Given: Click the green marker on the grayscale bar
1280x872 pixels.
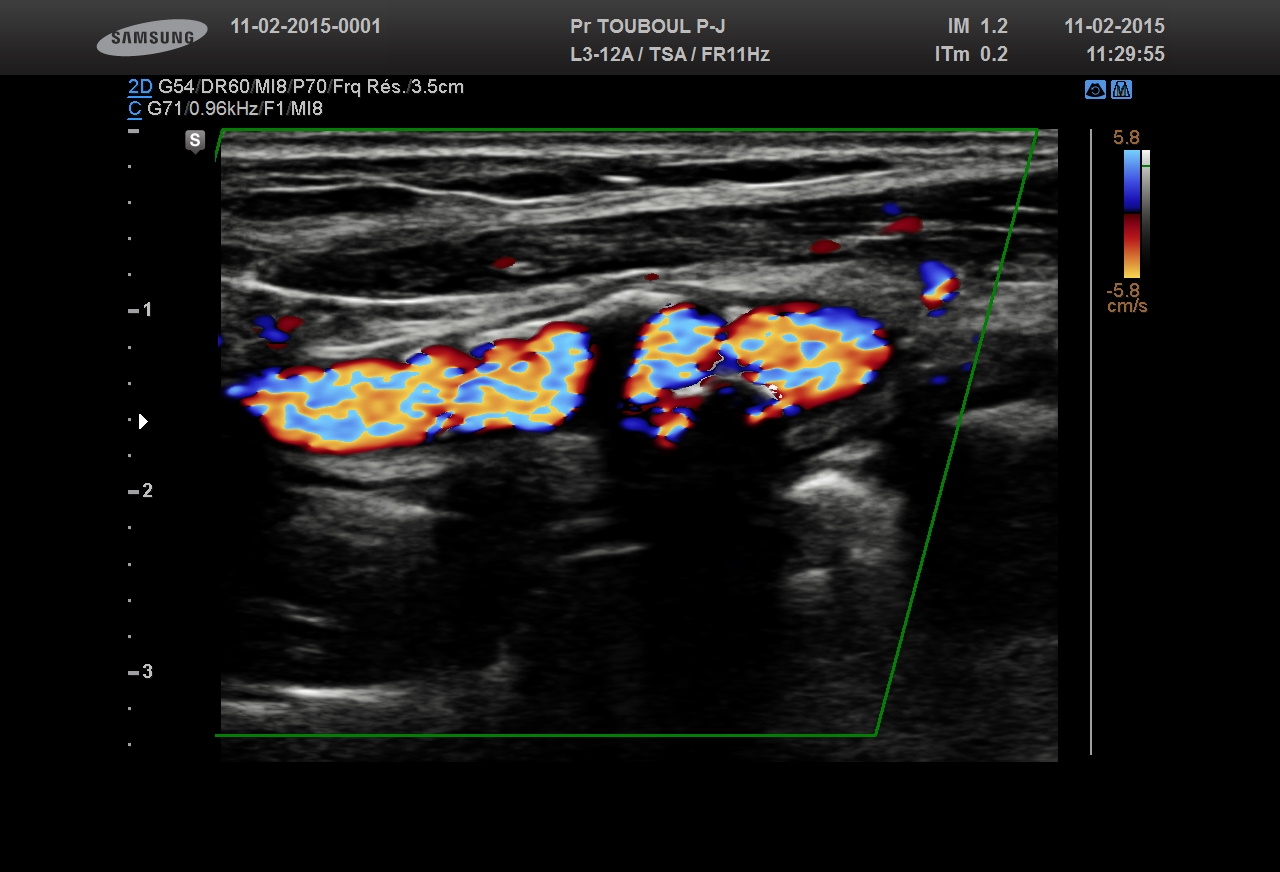Looking at the screenshot, I should 1146,168.
